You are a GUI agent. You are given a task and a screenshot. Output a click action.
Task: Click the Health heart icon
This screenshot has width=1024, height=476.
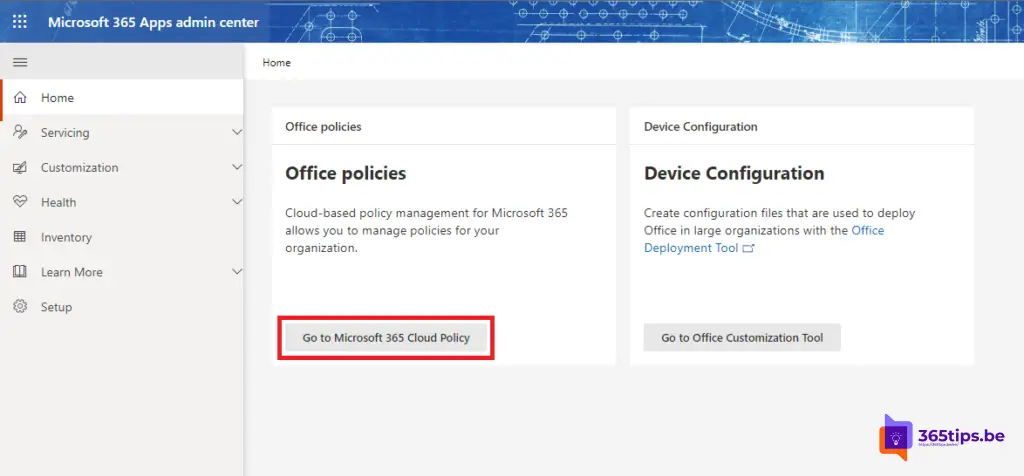tap(20, 202)
